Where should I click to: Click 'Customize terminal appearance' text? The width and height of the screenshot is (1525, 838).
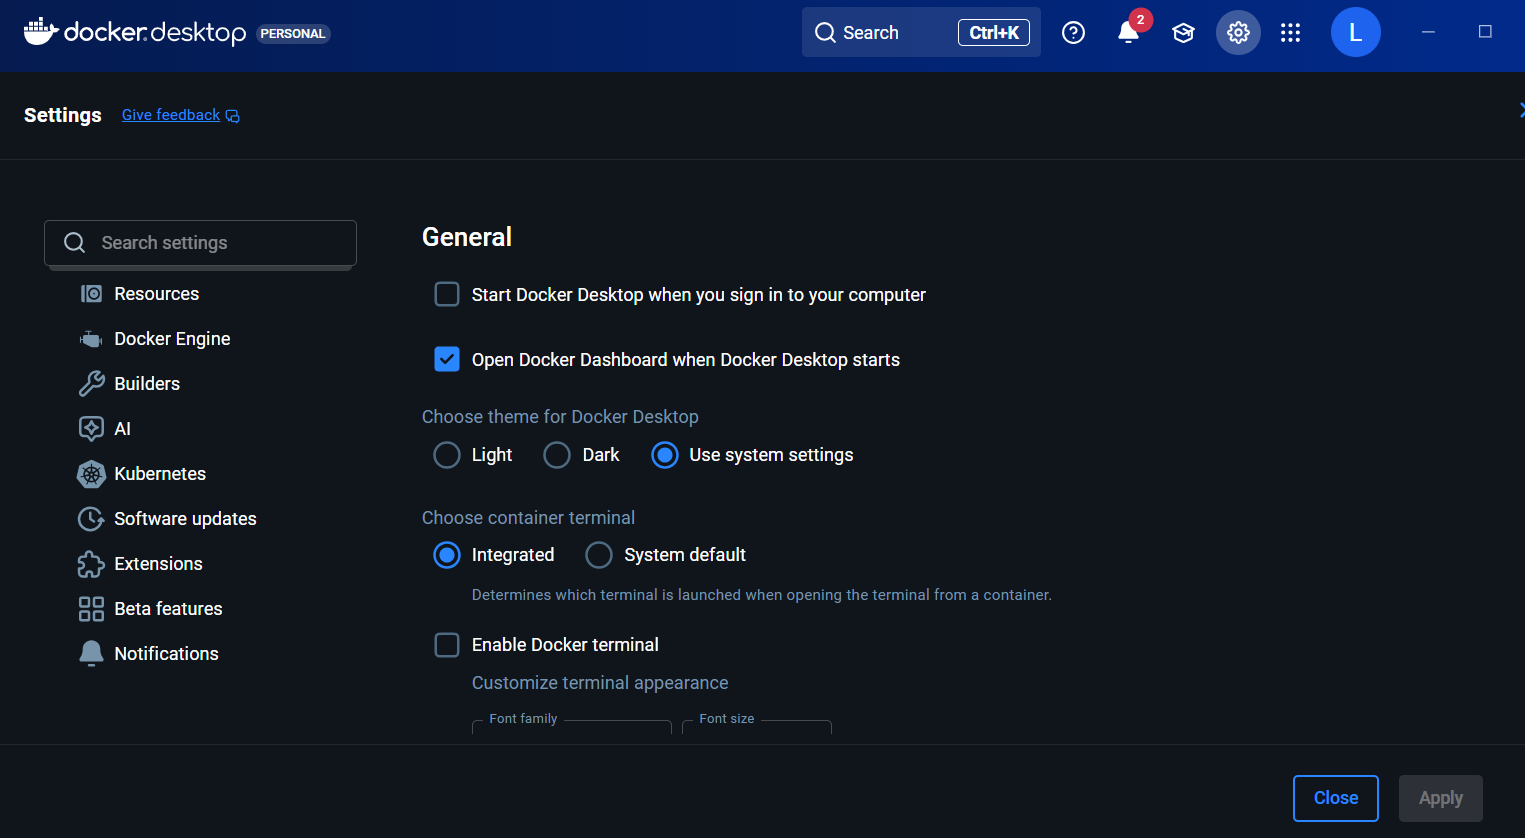click(x=600, y=683)
